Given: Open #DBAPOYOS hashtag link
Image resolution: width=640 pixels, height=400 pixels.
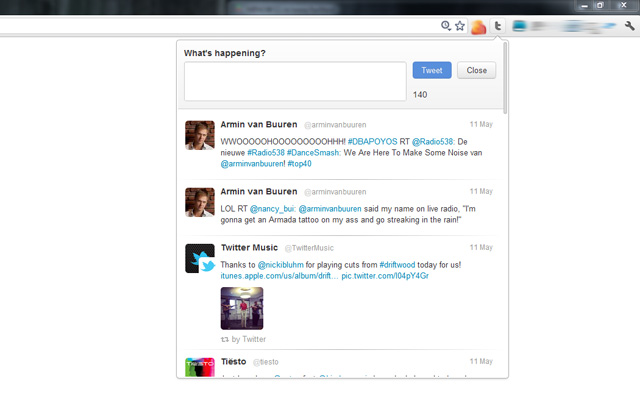Looking at the screenshot, I should tap(372, 142).
